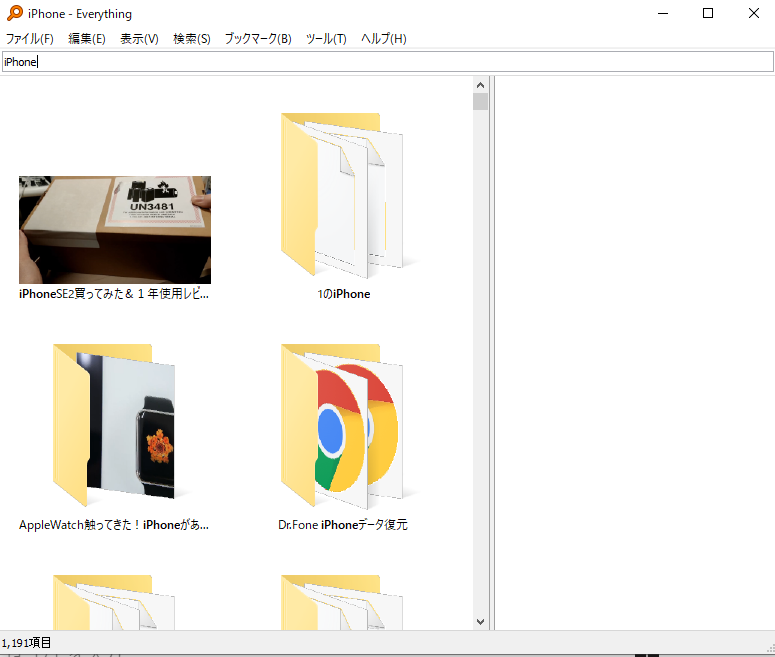The width and height of the screenshot is (775, 657).
Task: Open the ヘルプ(H) menu
Action: [x=384, y=39]
